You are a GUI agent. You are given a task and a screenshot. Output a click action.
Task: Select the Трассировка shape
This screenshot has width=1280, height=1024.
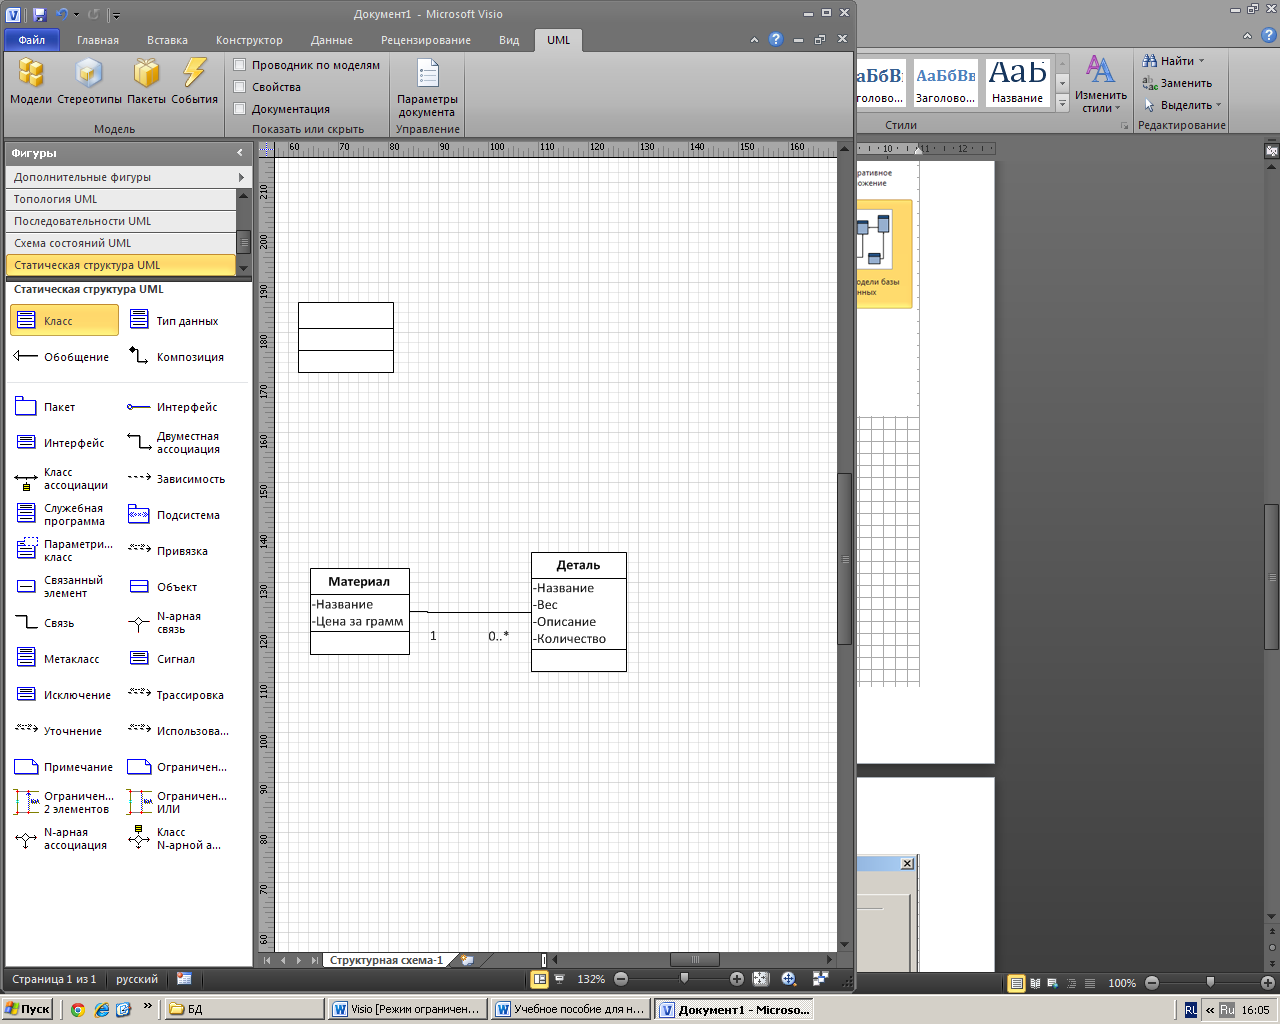176,695
